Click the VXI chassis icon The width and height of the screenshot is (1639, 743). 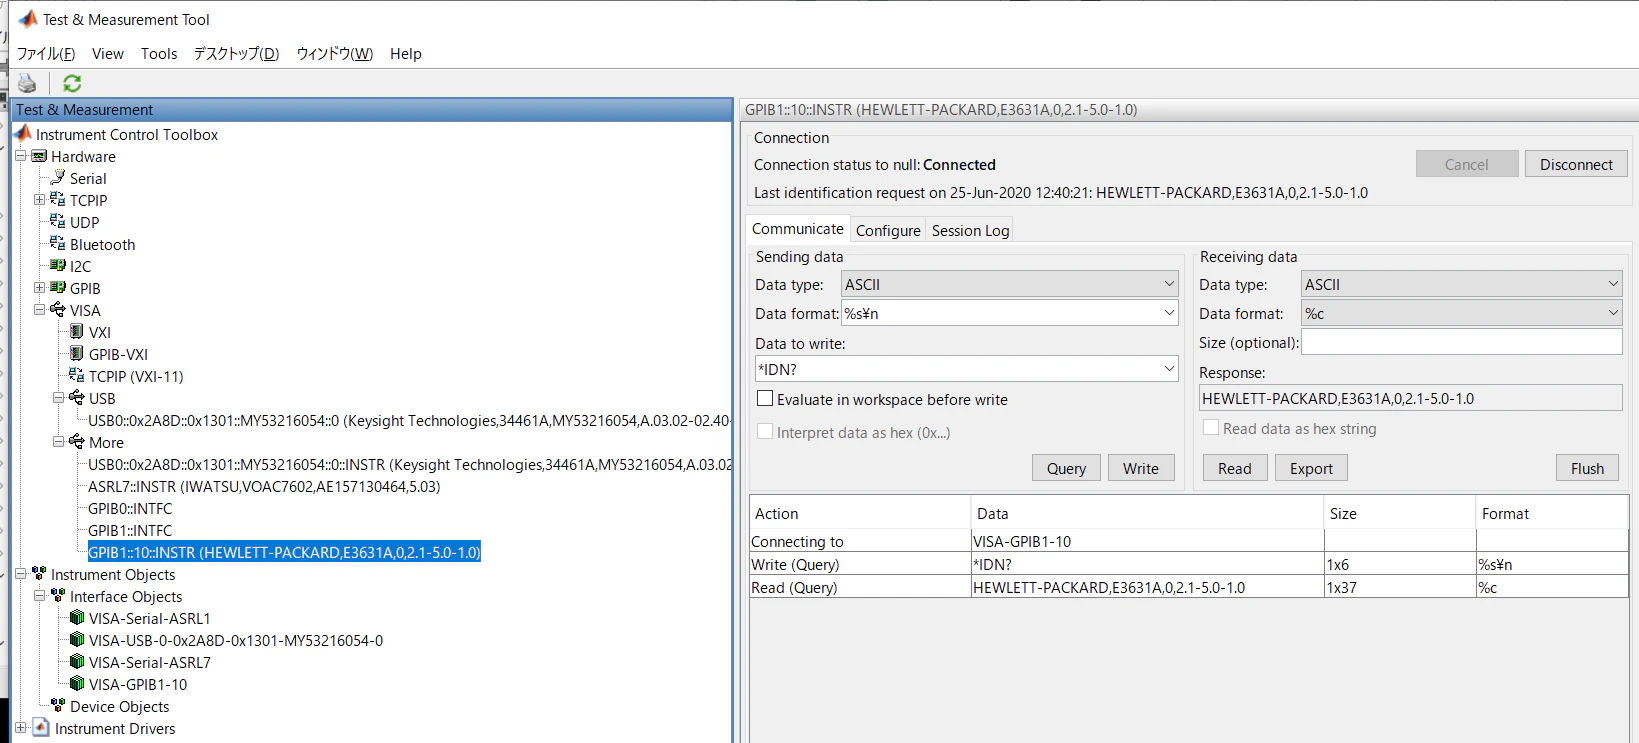coord(77,332)
